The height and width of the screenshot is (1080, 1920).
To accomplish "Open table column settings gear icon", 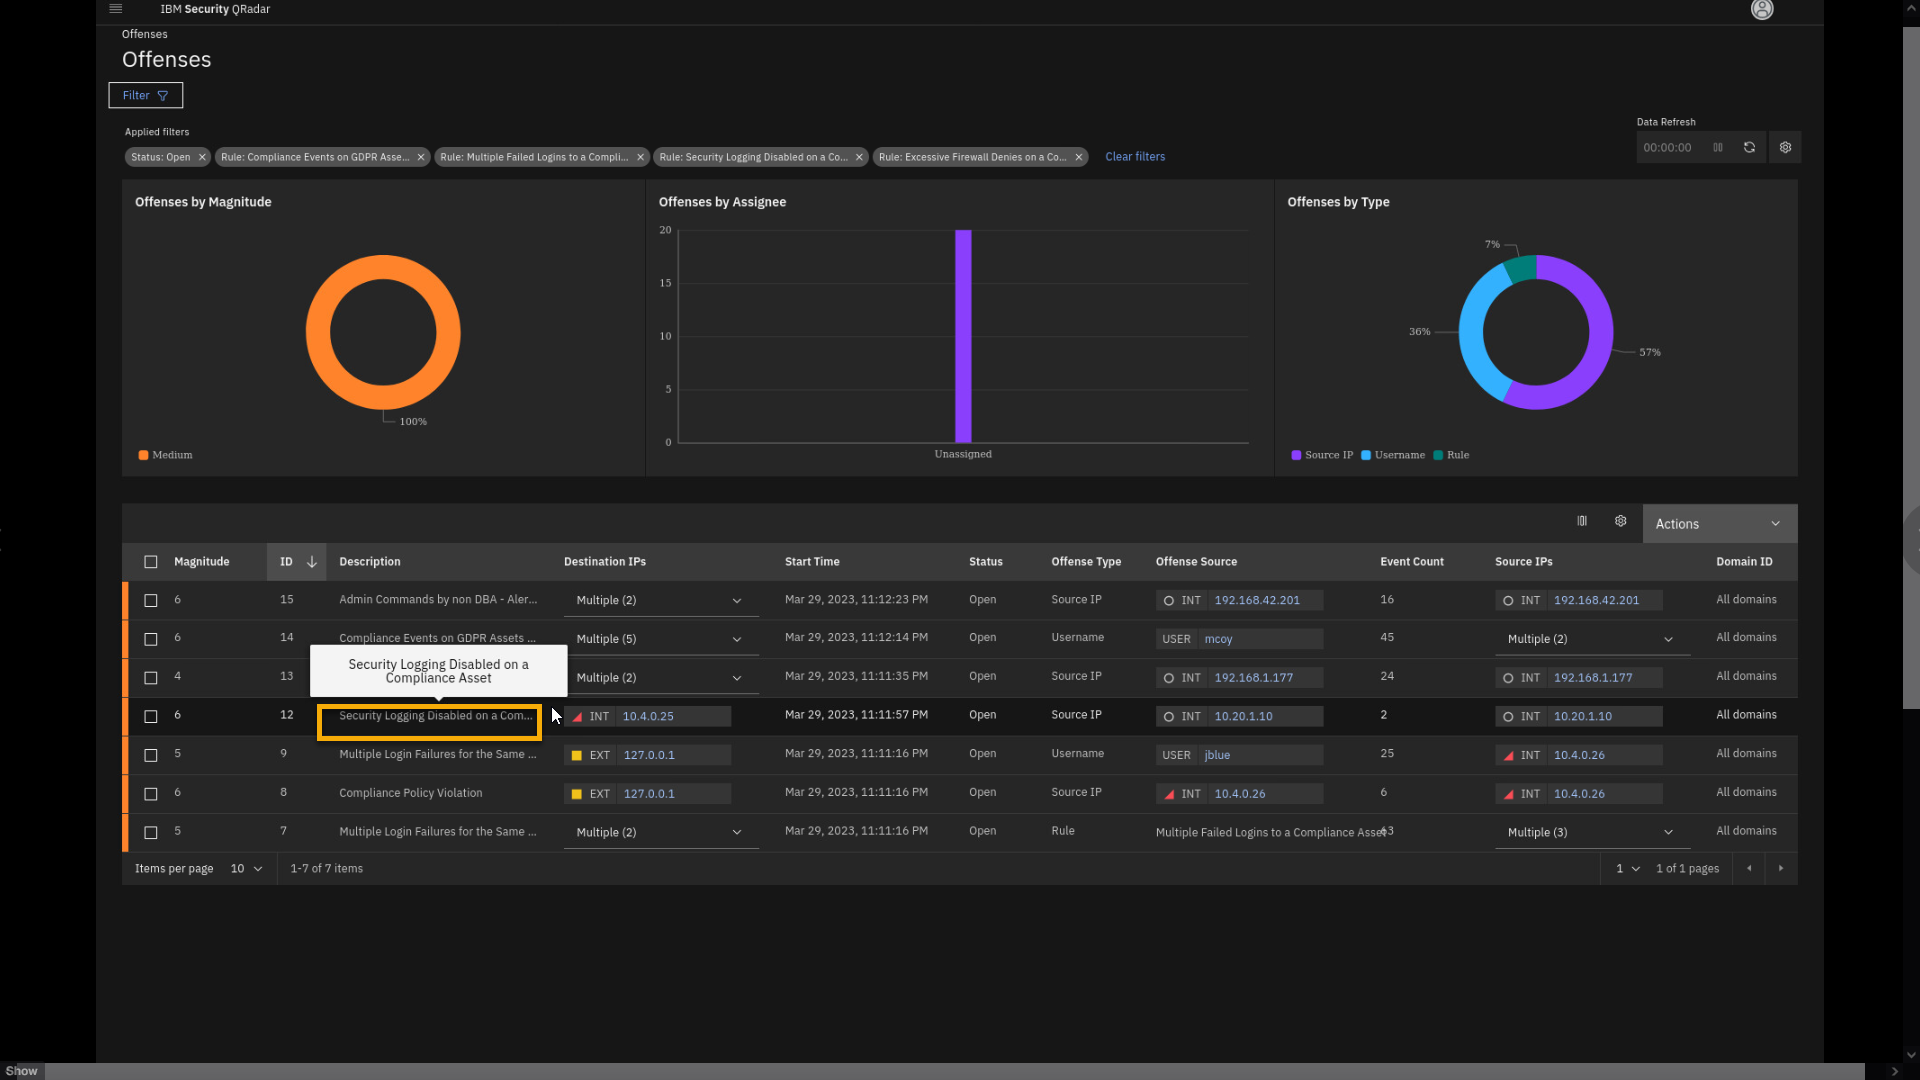I will pyautogui.click(x=1620, y=522).
